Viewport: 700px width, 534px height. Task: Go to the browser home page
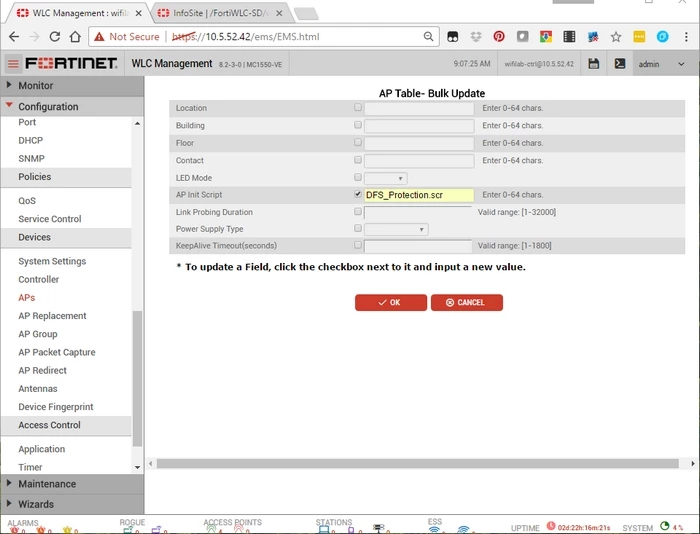point(75,37)
